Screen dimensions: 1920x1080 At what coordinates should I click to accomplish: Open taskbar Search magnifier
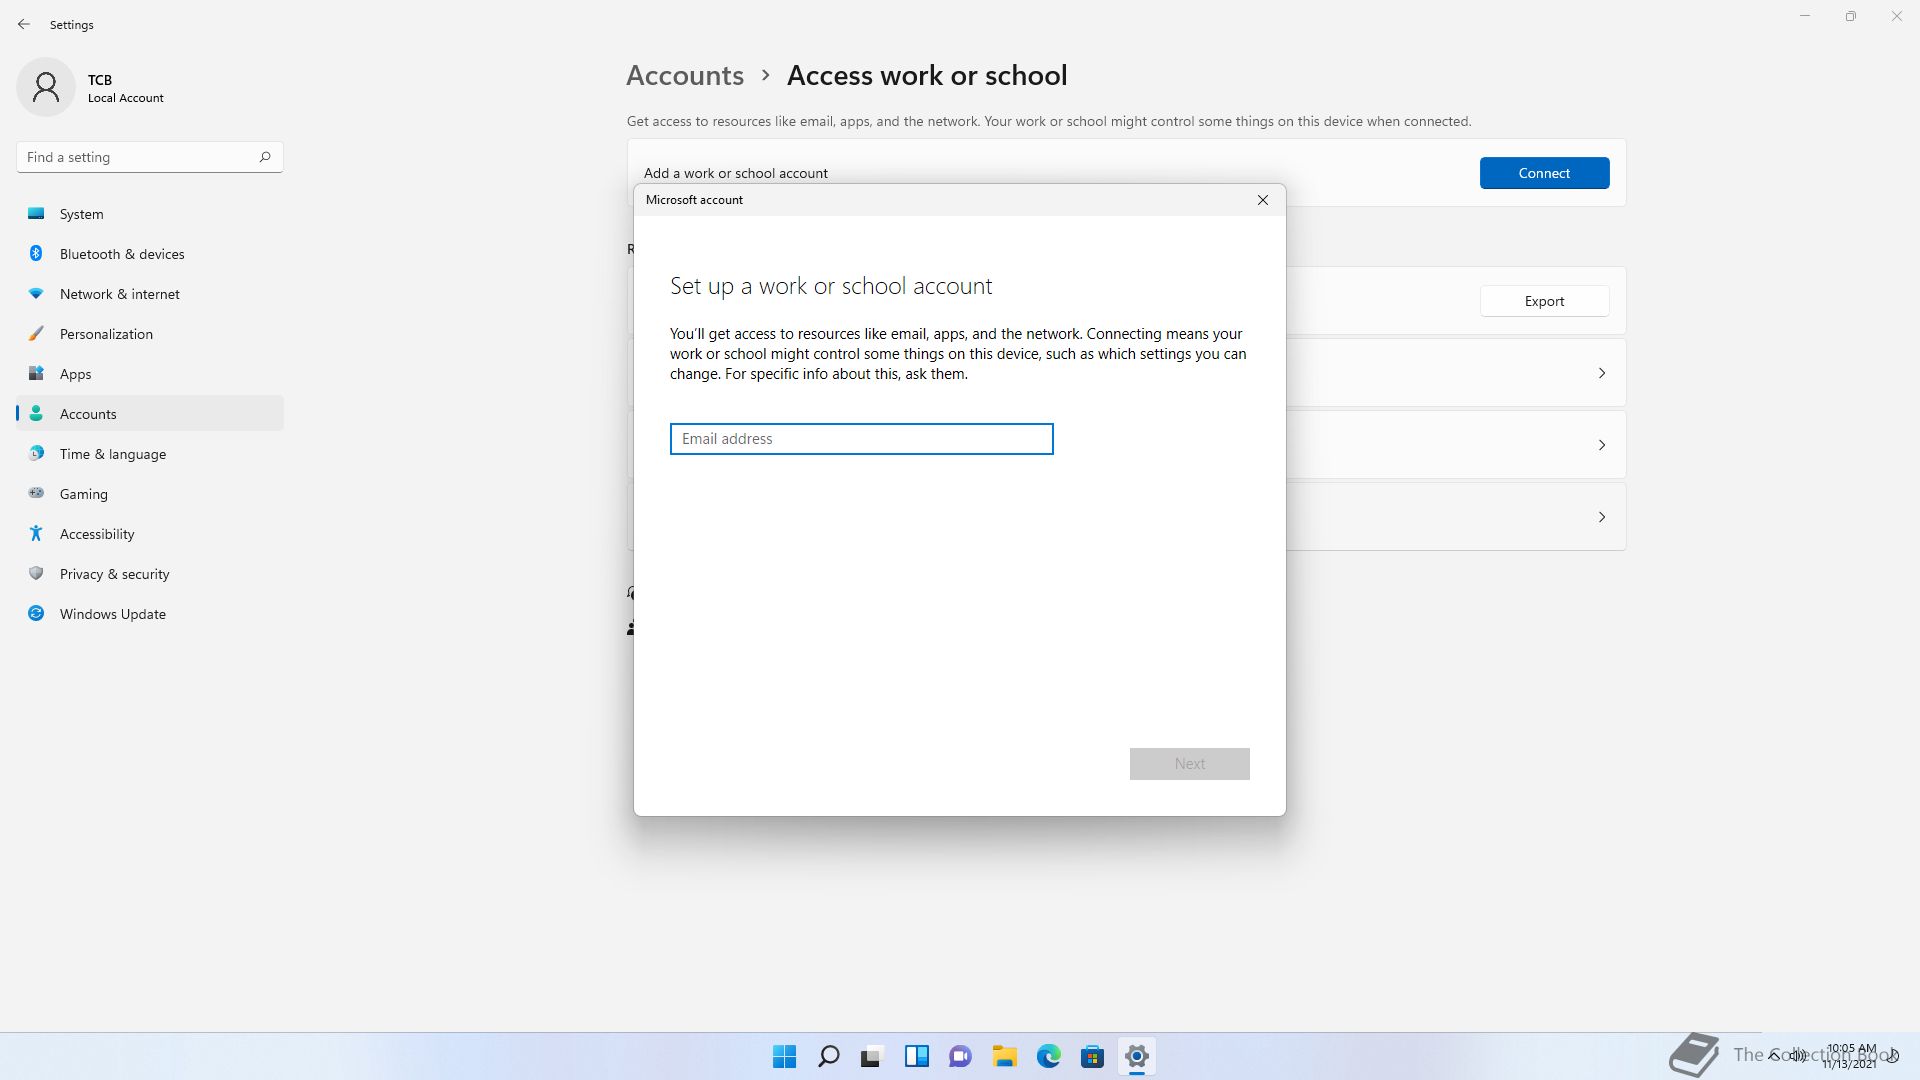[829, 1056]
